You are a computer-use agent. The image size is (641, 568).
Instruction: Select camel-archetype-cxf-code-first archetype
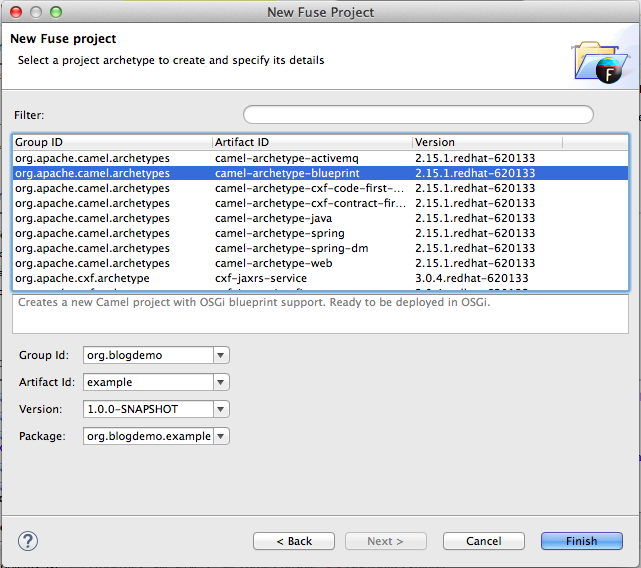pos(320,188)
